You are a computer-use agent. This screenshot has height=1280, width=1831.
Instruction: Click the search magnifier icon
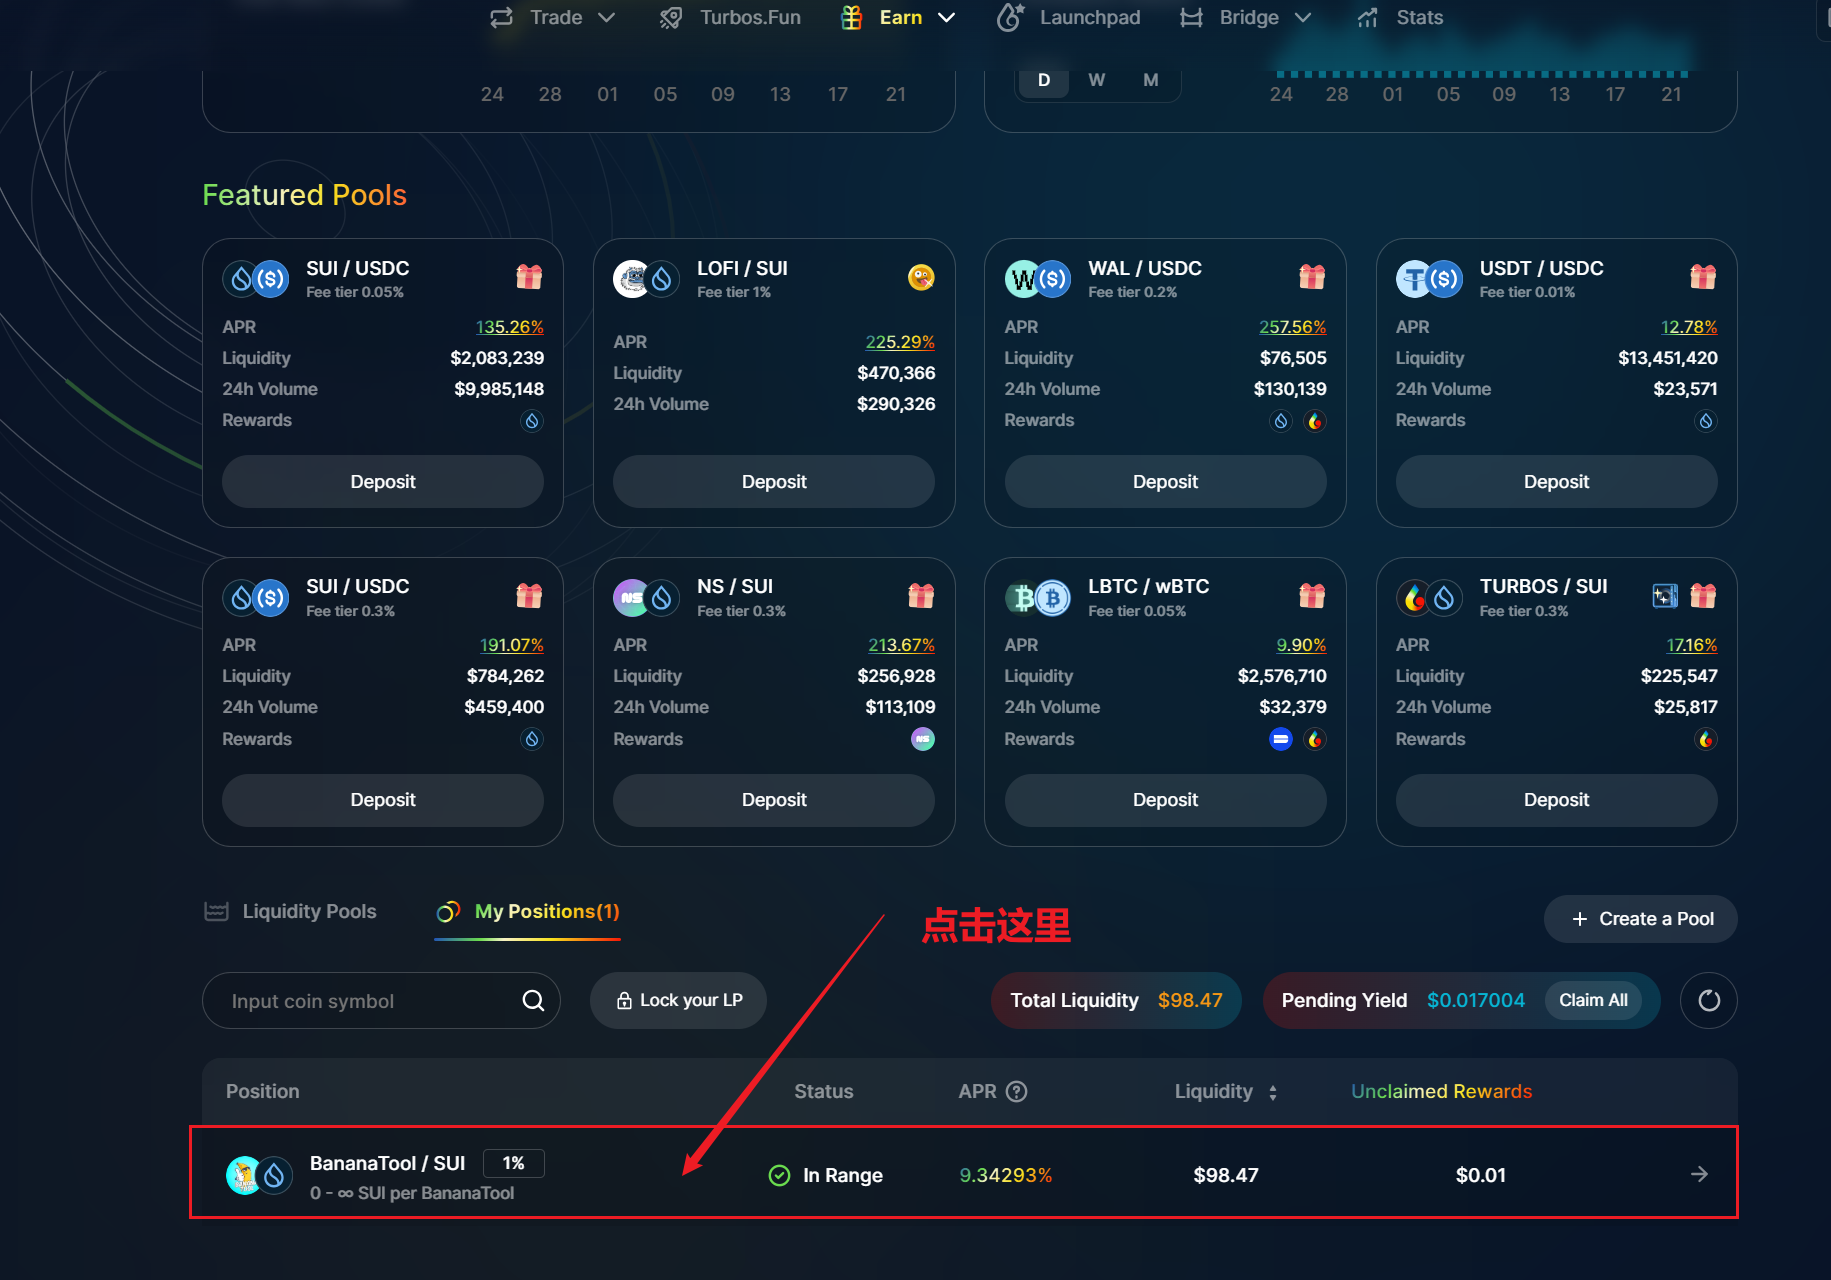tap(533, 1000)
